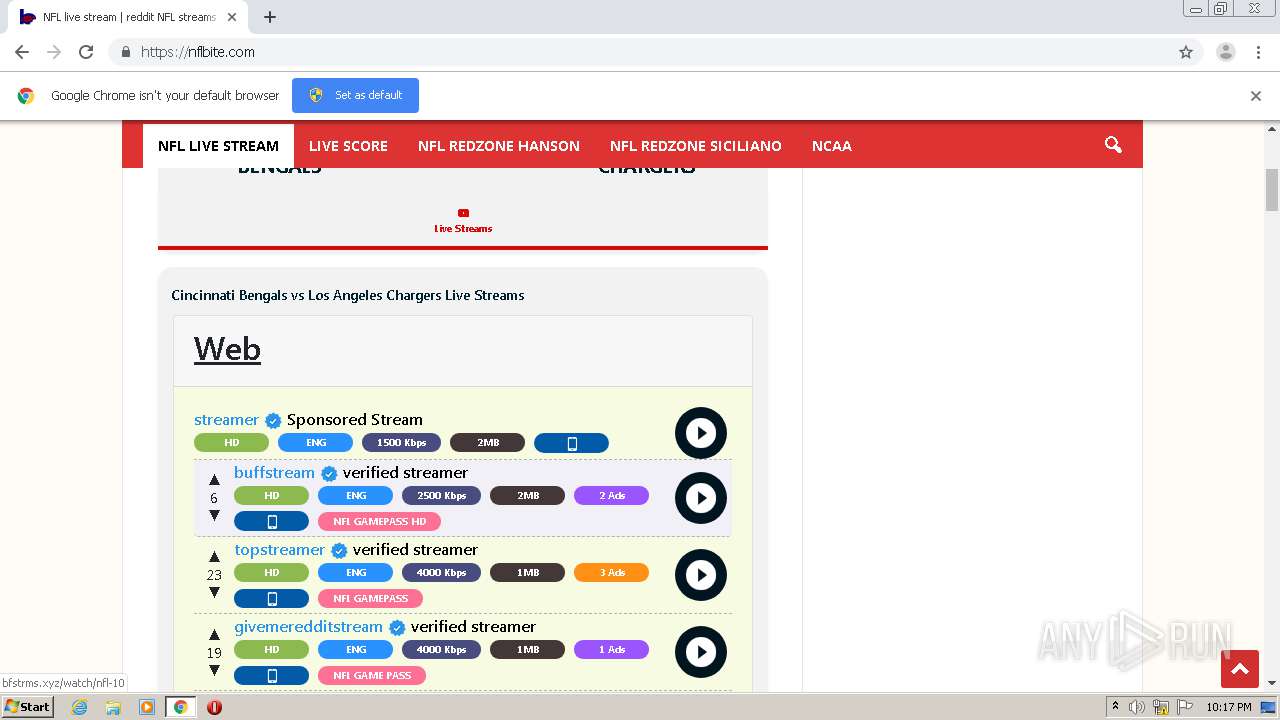
Task: Open NFL REDZONE SICILIANO page
Action: 696,146
